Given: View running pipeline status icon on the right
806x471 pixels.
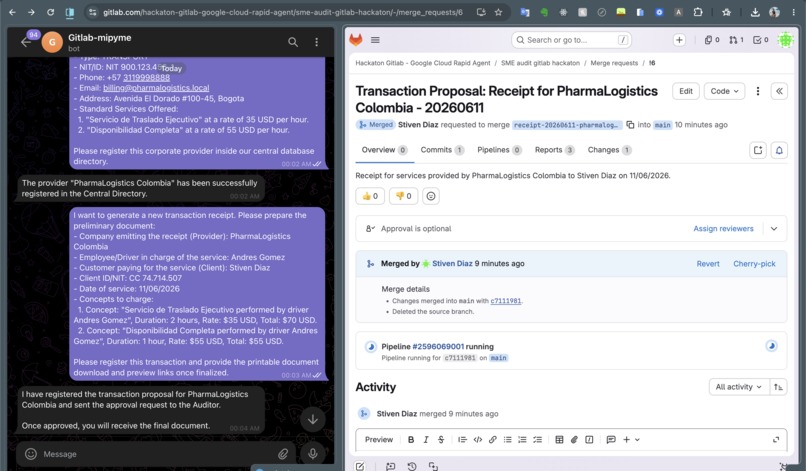Looking at the screenshot, I should click(x=771, y=346).
